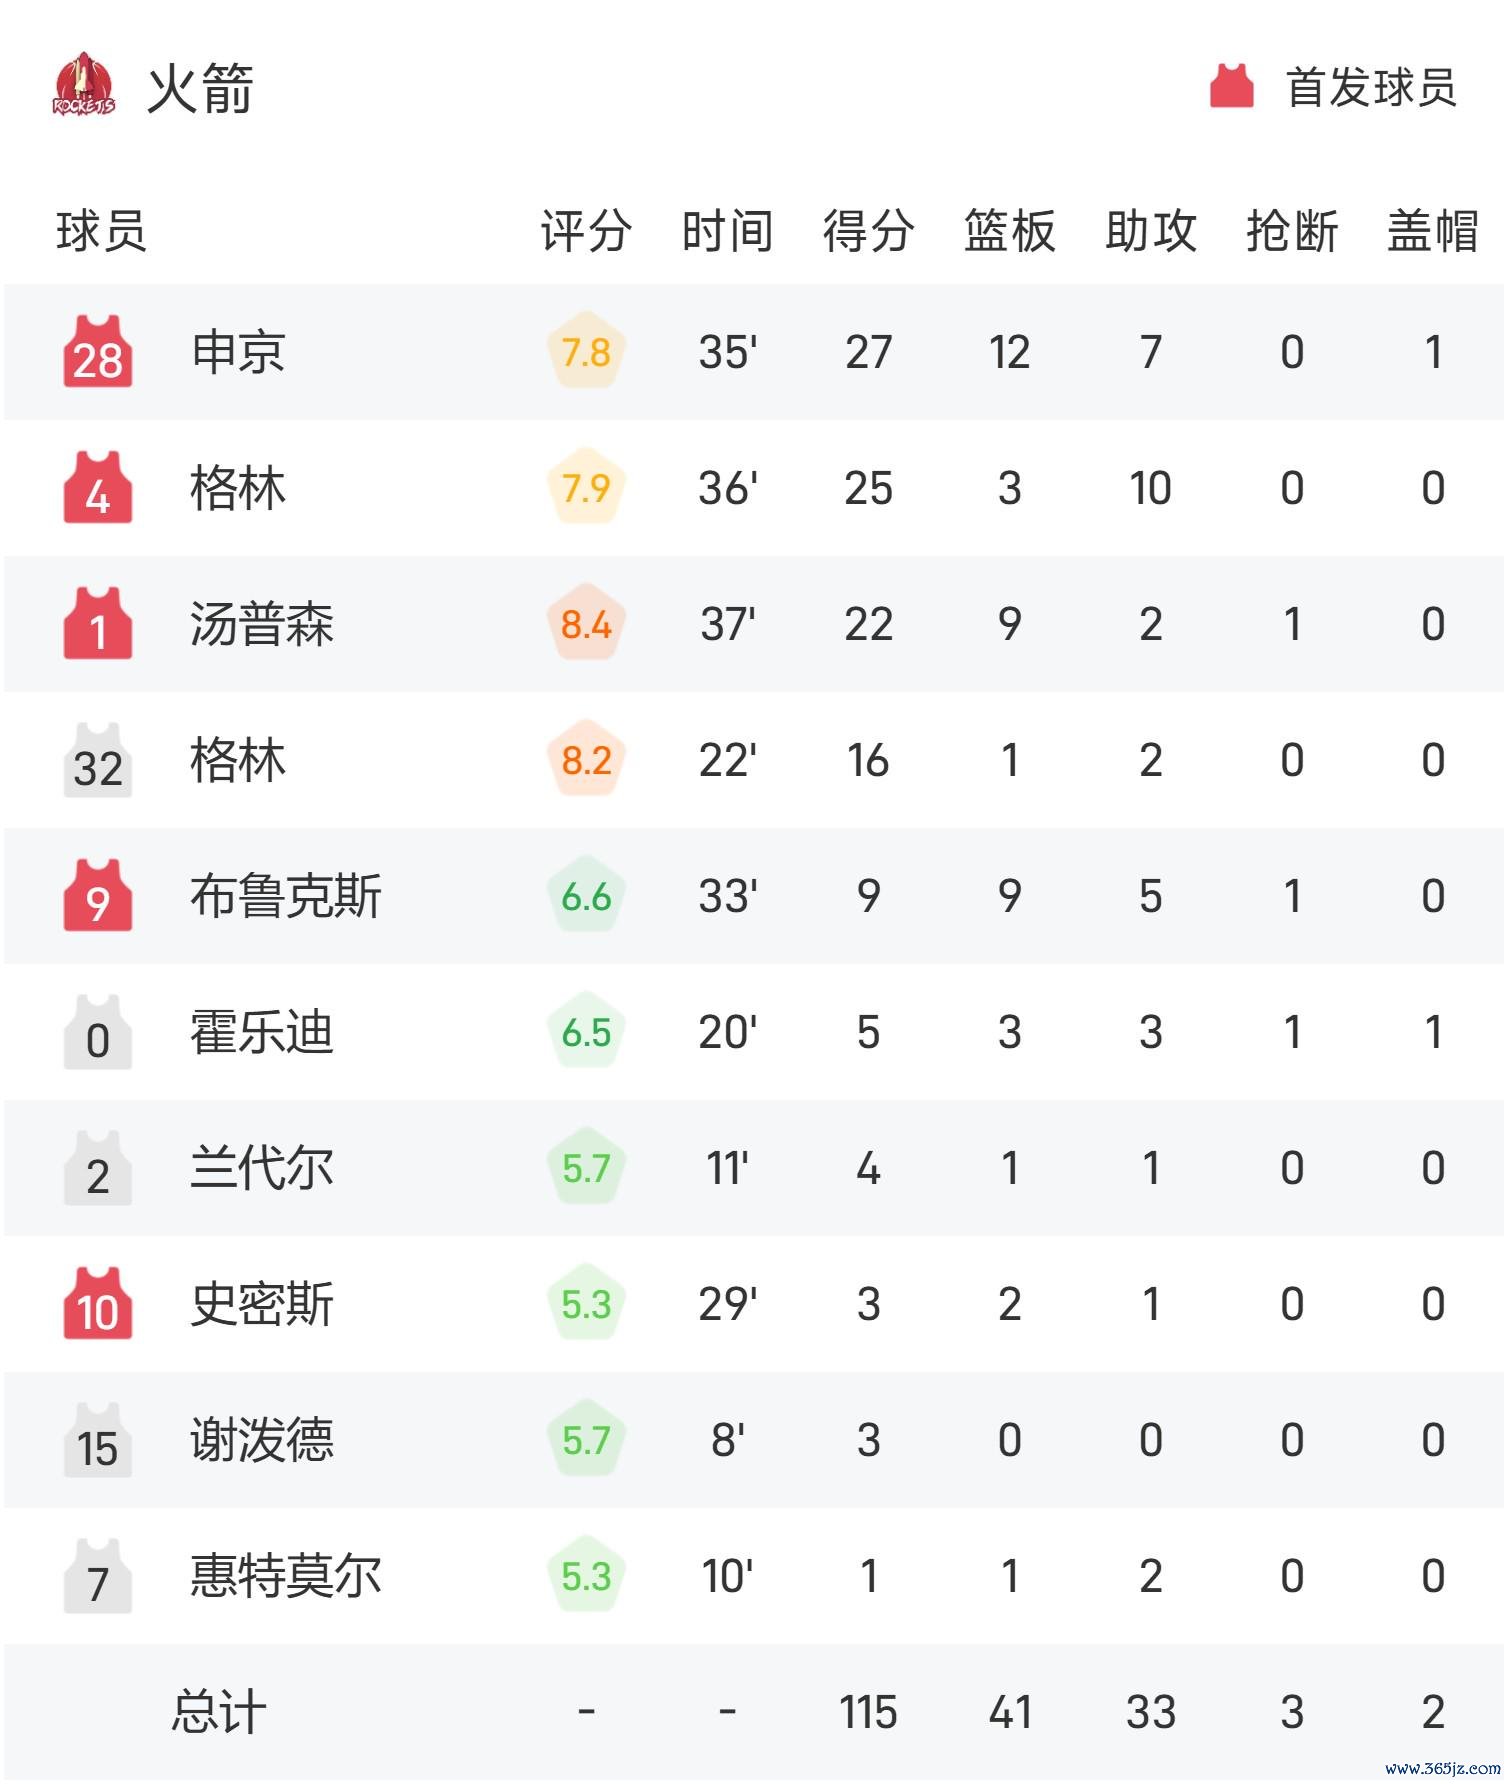Image resolution: width=1508 pixels, height=1784 pixels.
Task: Open player 布鲁克斯 profile
Action: point(286,896)
